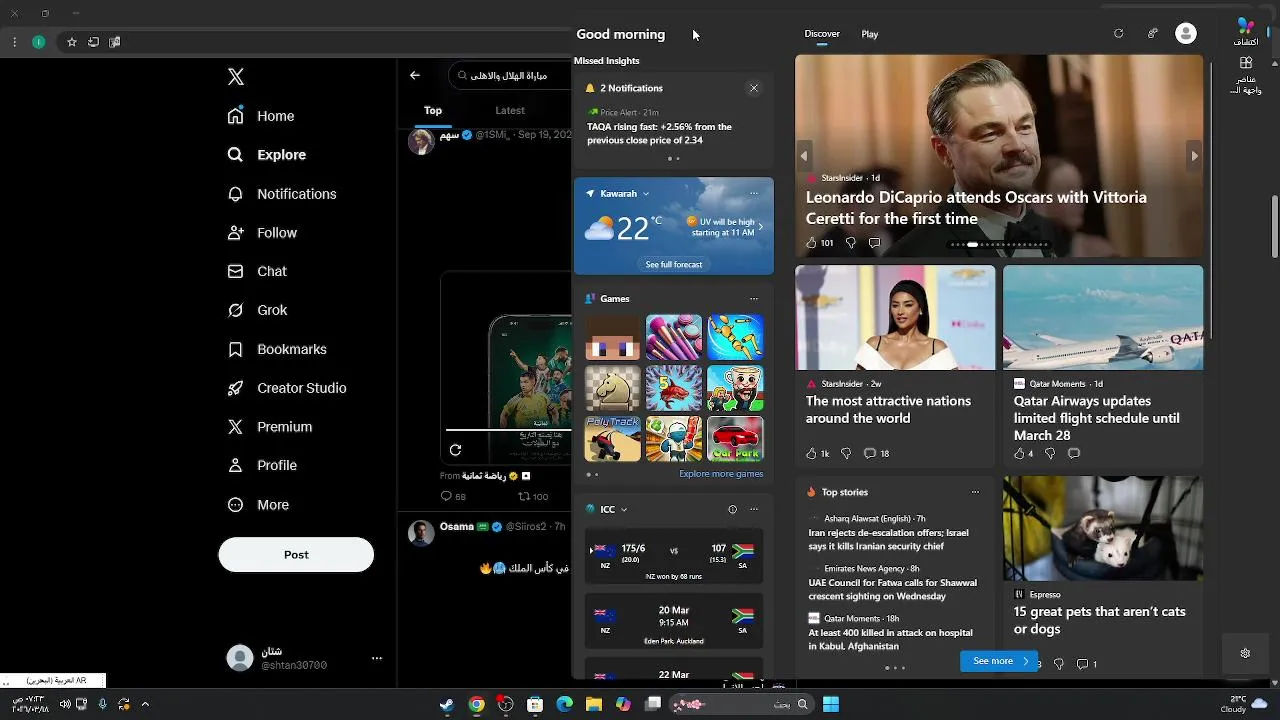This screenshot has height=720, width=1280.
Task: Open the Premium page in X
Action: pyautogui.click(x=270, y=427)
